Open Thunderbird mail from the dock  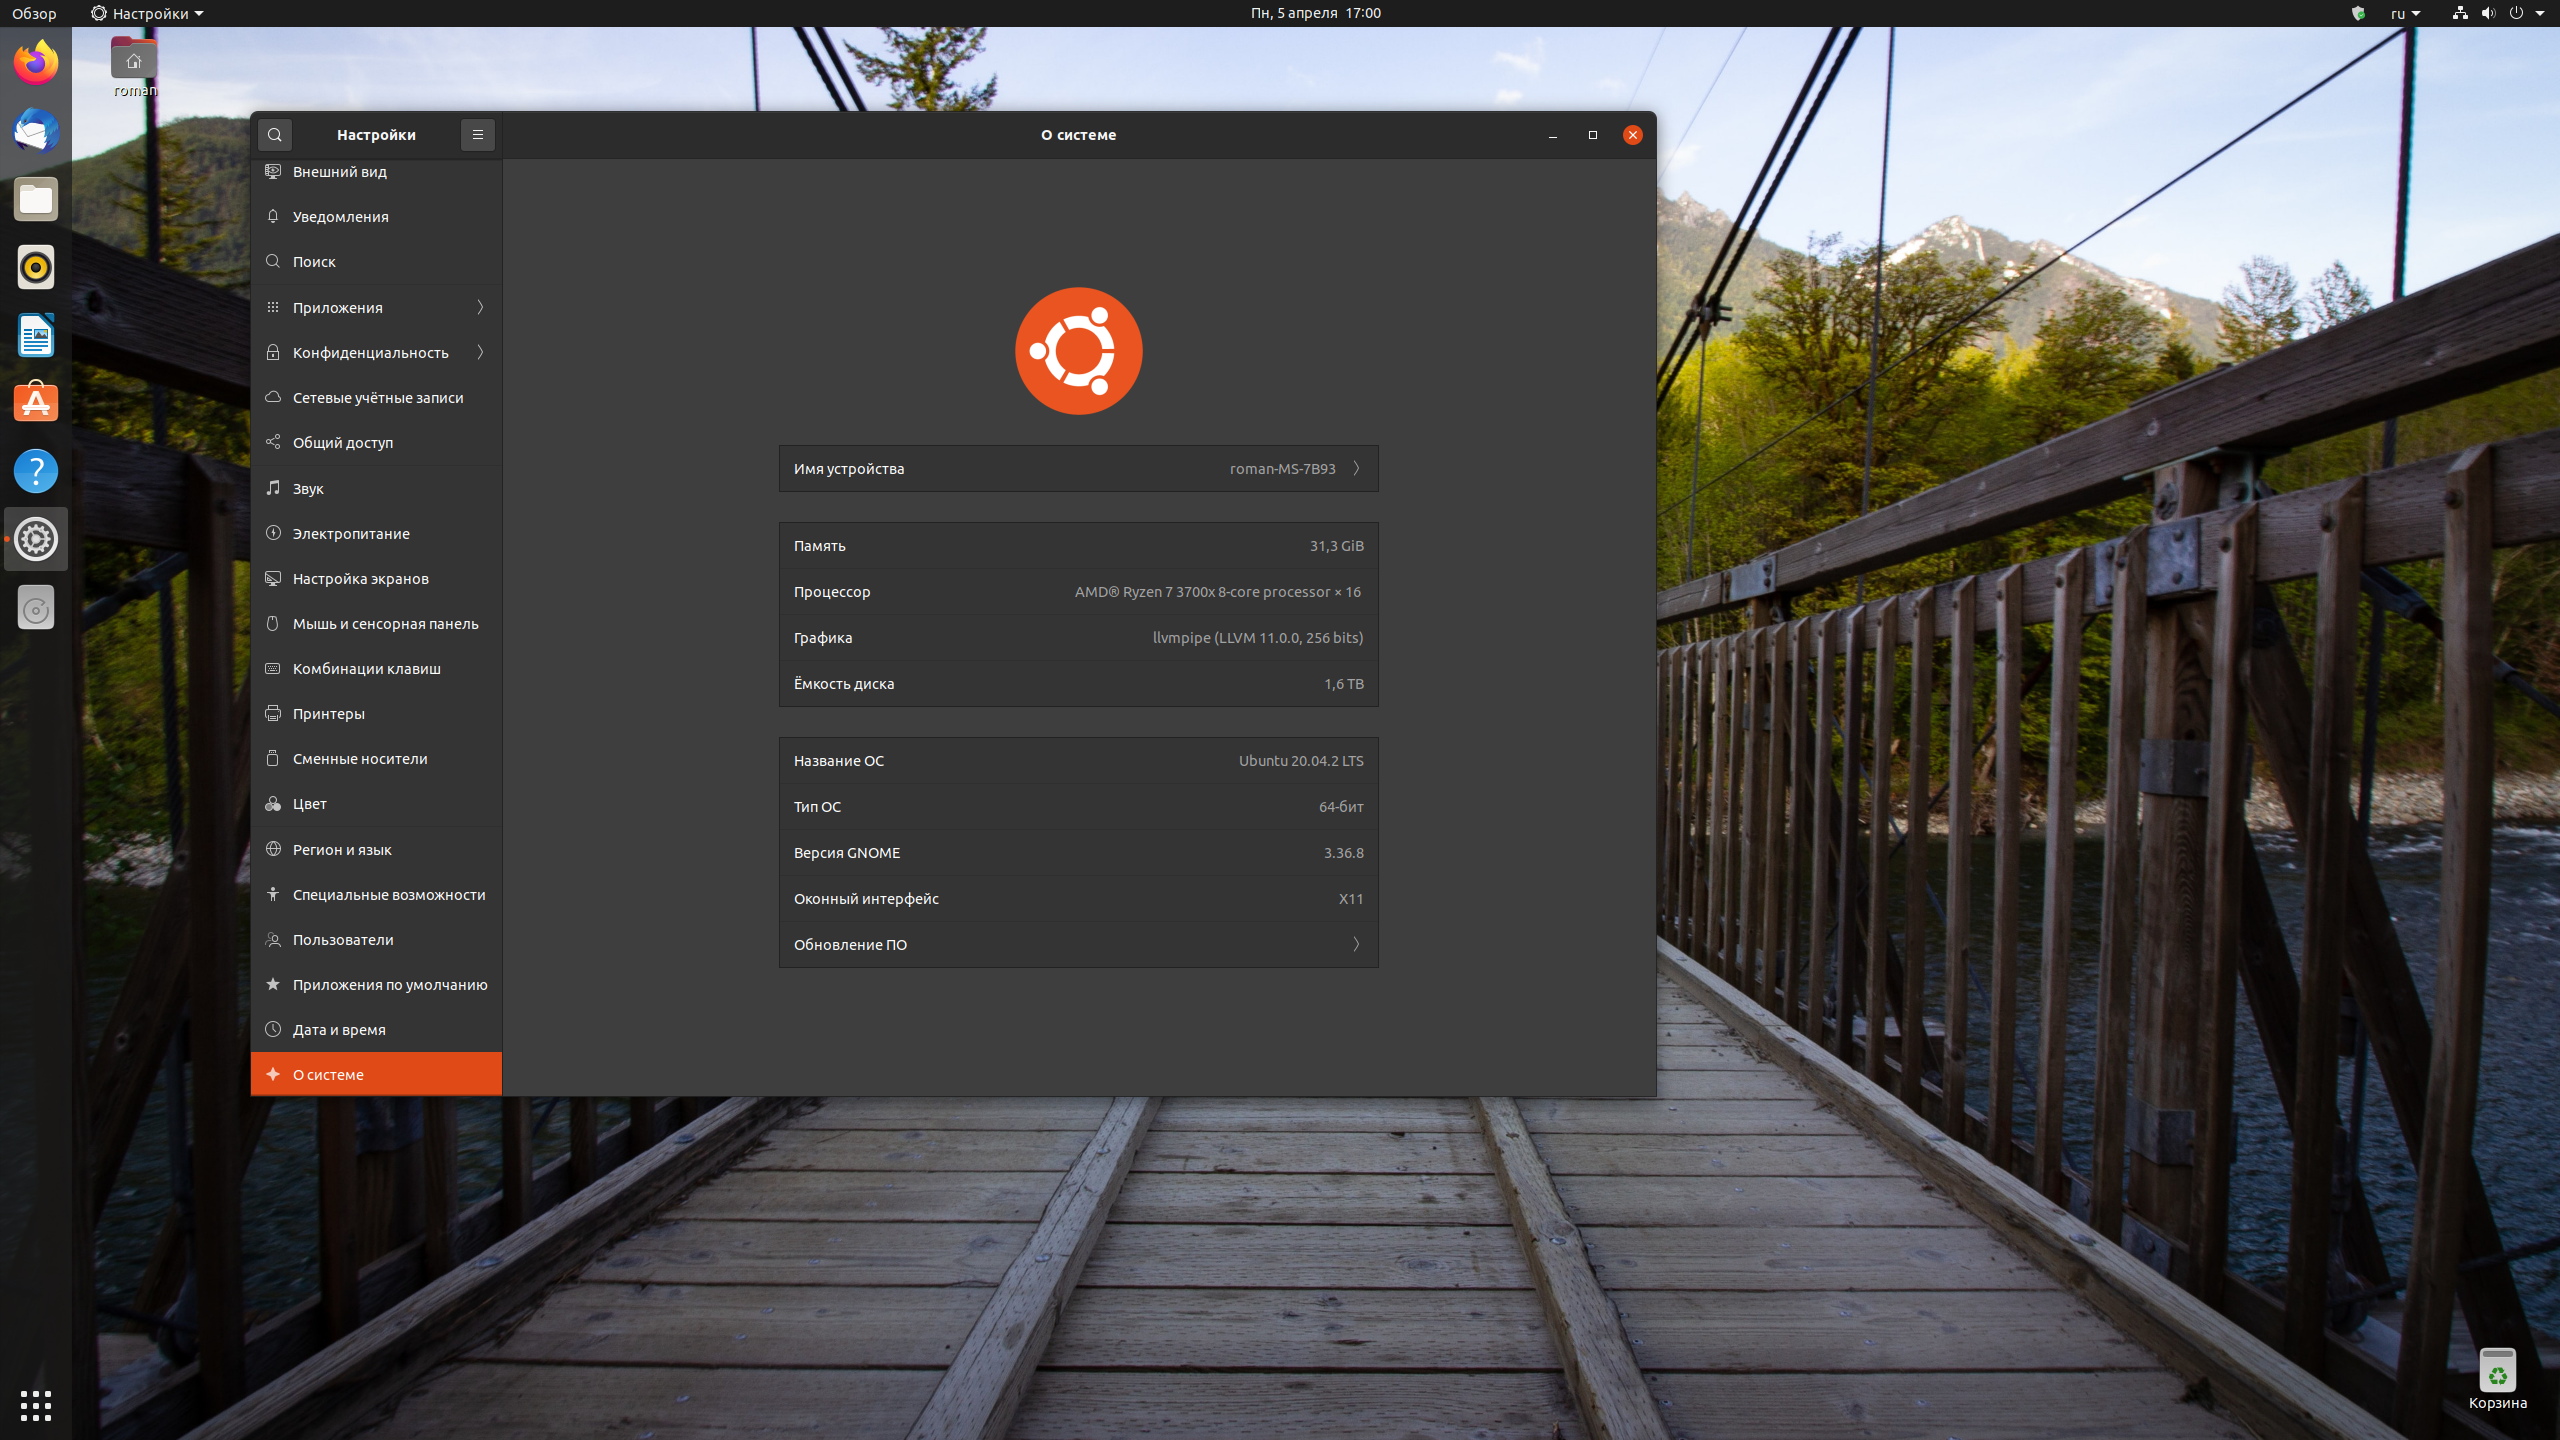(x=36, y=131)
